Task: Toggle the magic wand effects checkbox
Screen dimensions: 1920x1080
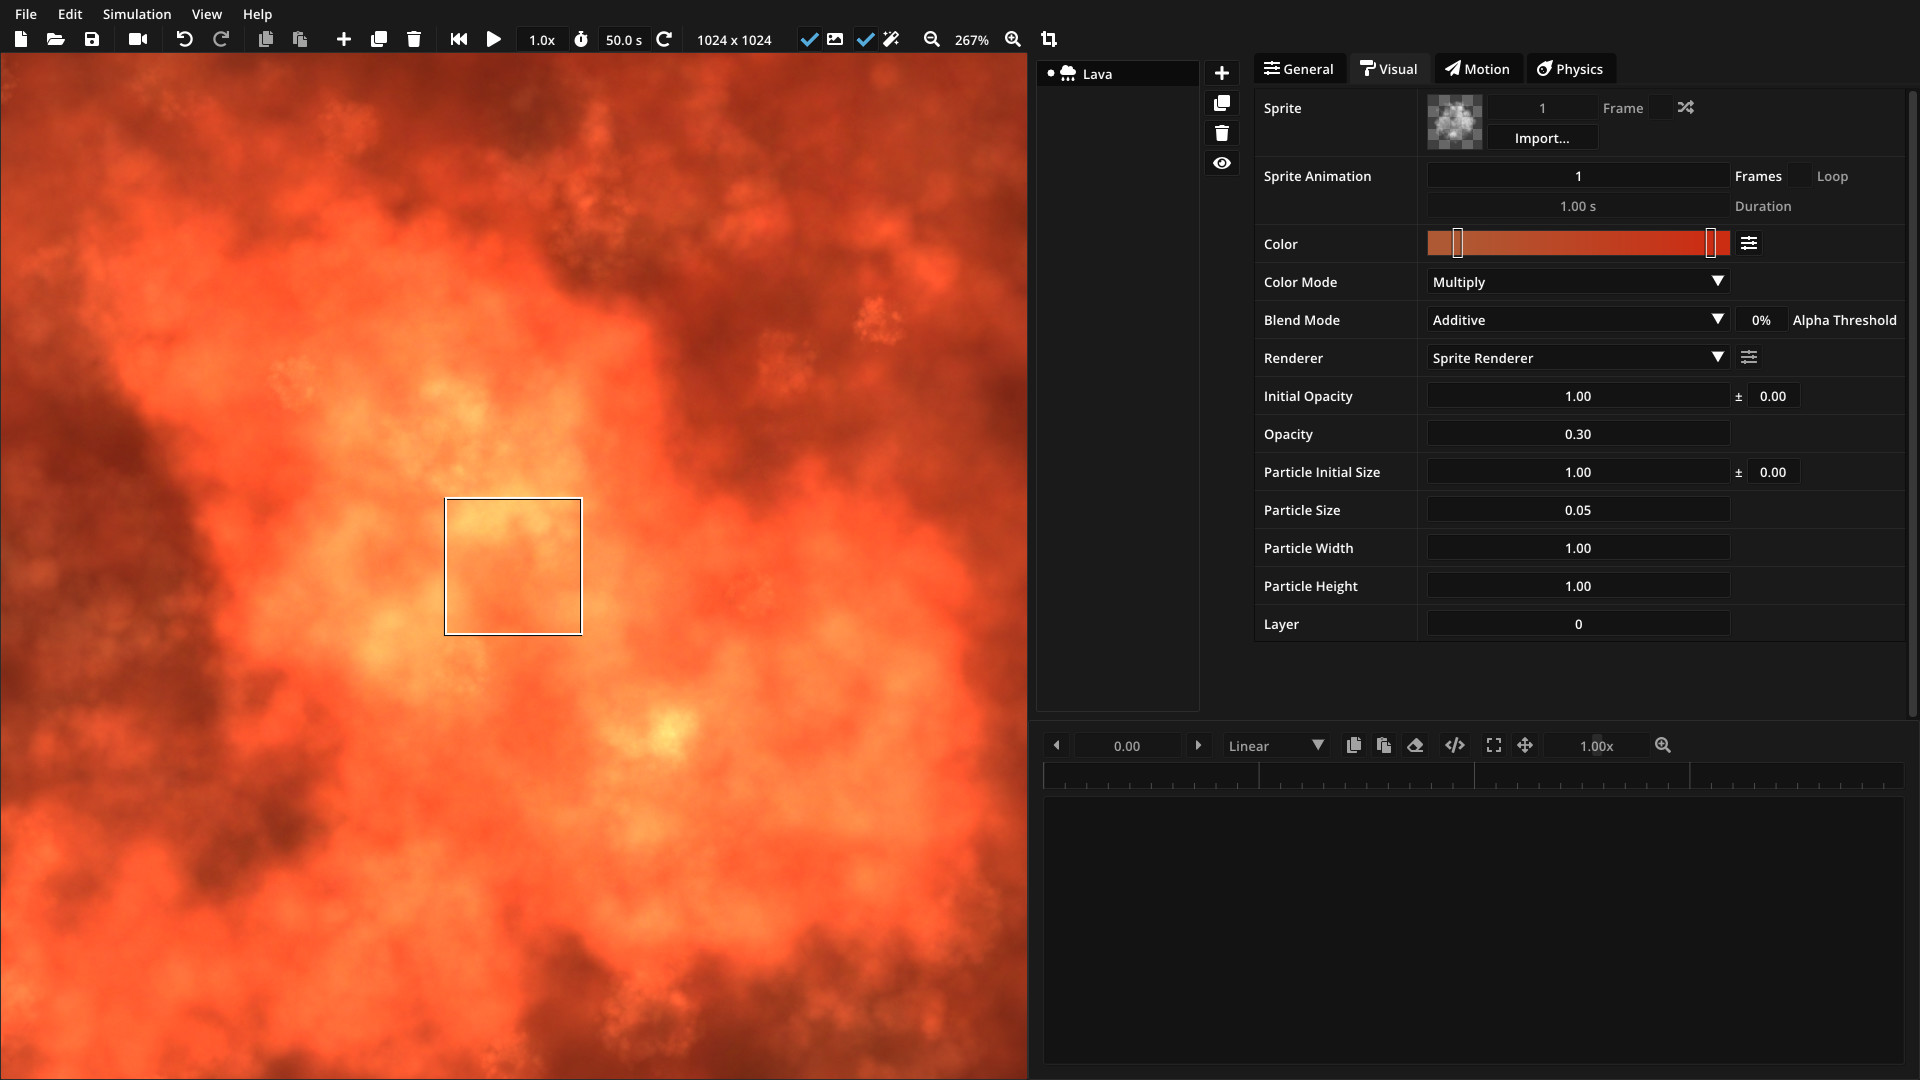Action: (866, 39)
